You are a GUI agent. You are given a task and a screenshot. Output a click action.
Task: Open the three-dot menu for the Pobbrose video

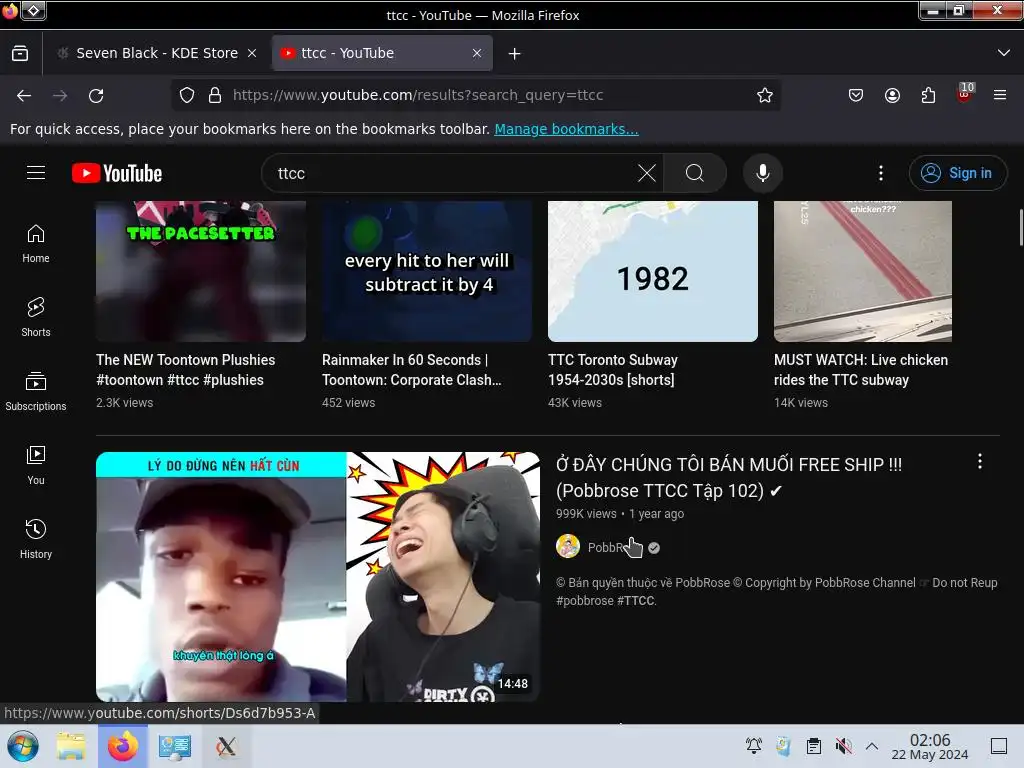click(x=980, y=462)
